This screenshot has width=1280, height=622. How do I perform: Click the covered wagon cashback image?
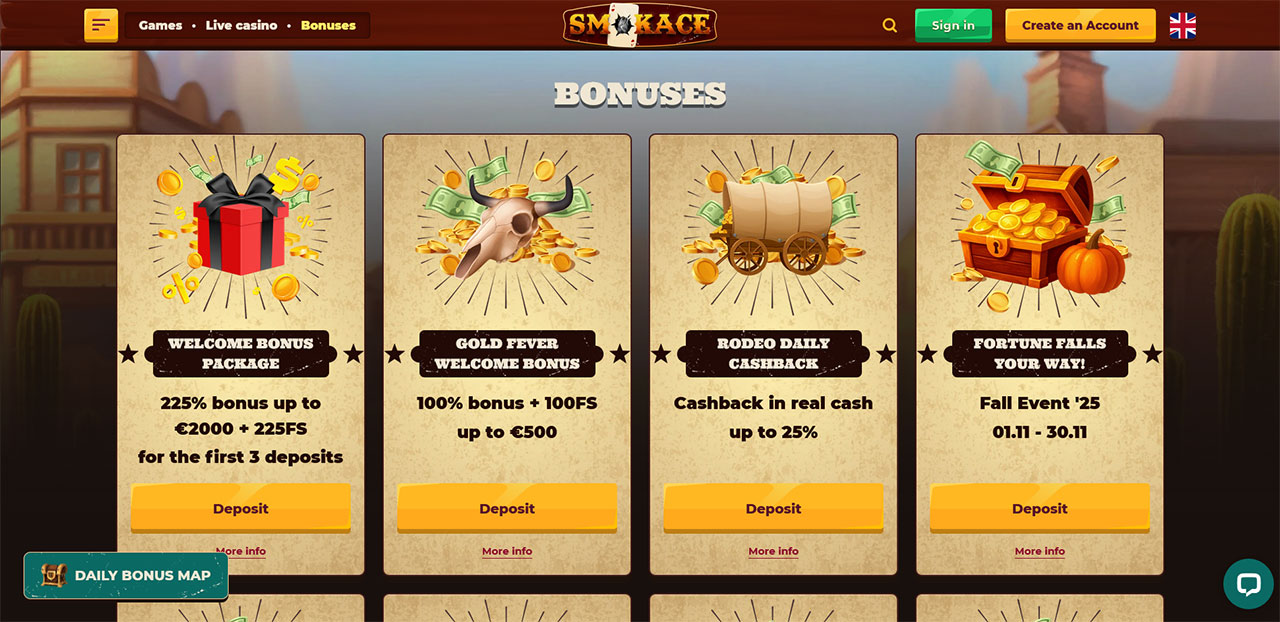click(773, 225)
